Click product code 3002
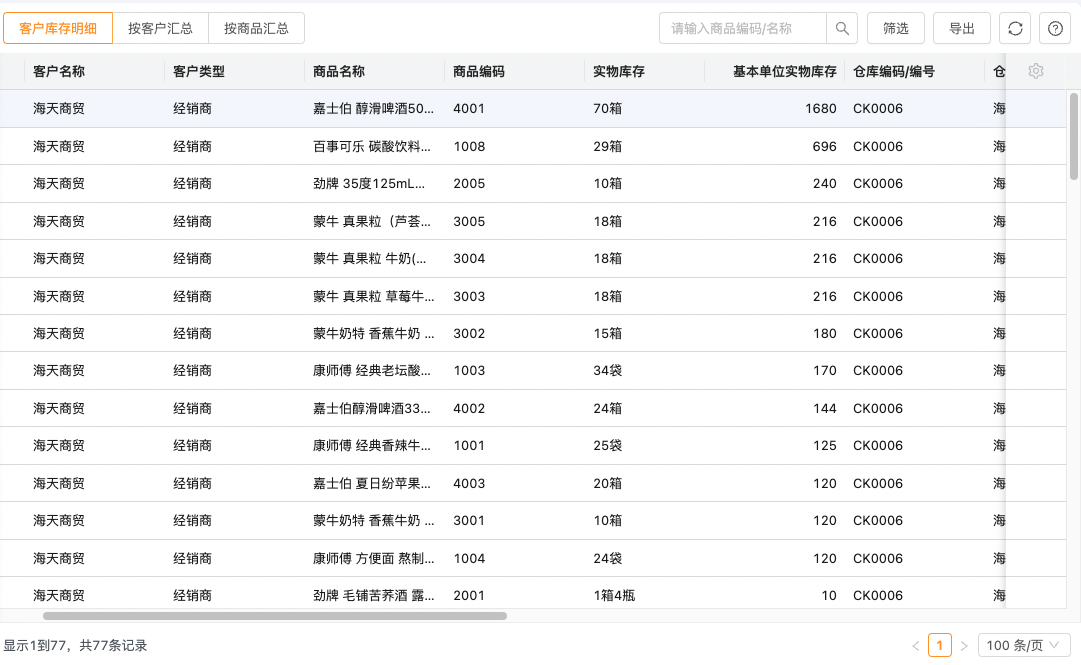The height and width of the screenshot is (665, 1081). (469, 333)
